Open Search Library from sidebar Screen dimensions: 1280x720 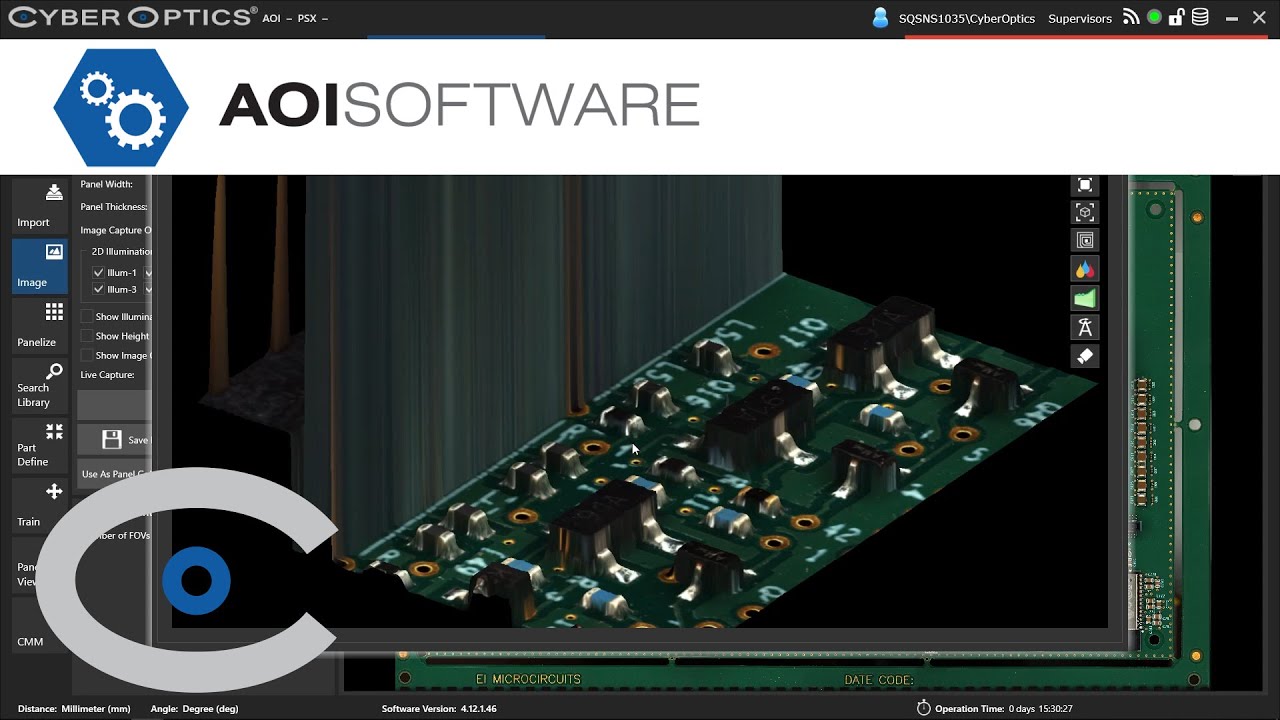(39, 385)
